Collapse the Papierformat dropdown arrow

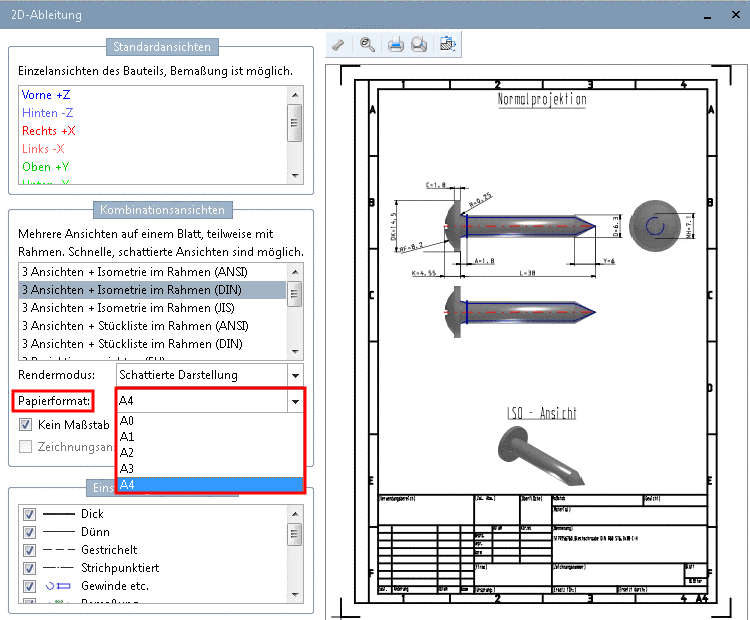point(295,401)
